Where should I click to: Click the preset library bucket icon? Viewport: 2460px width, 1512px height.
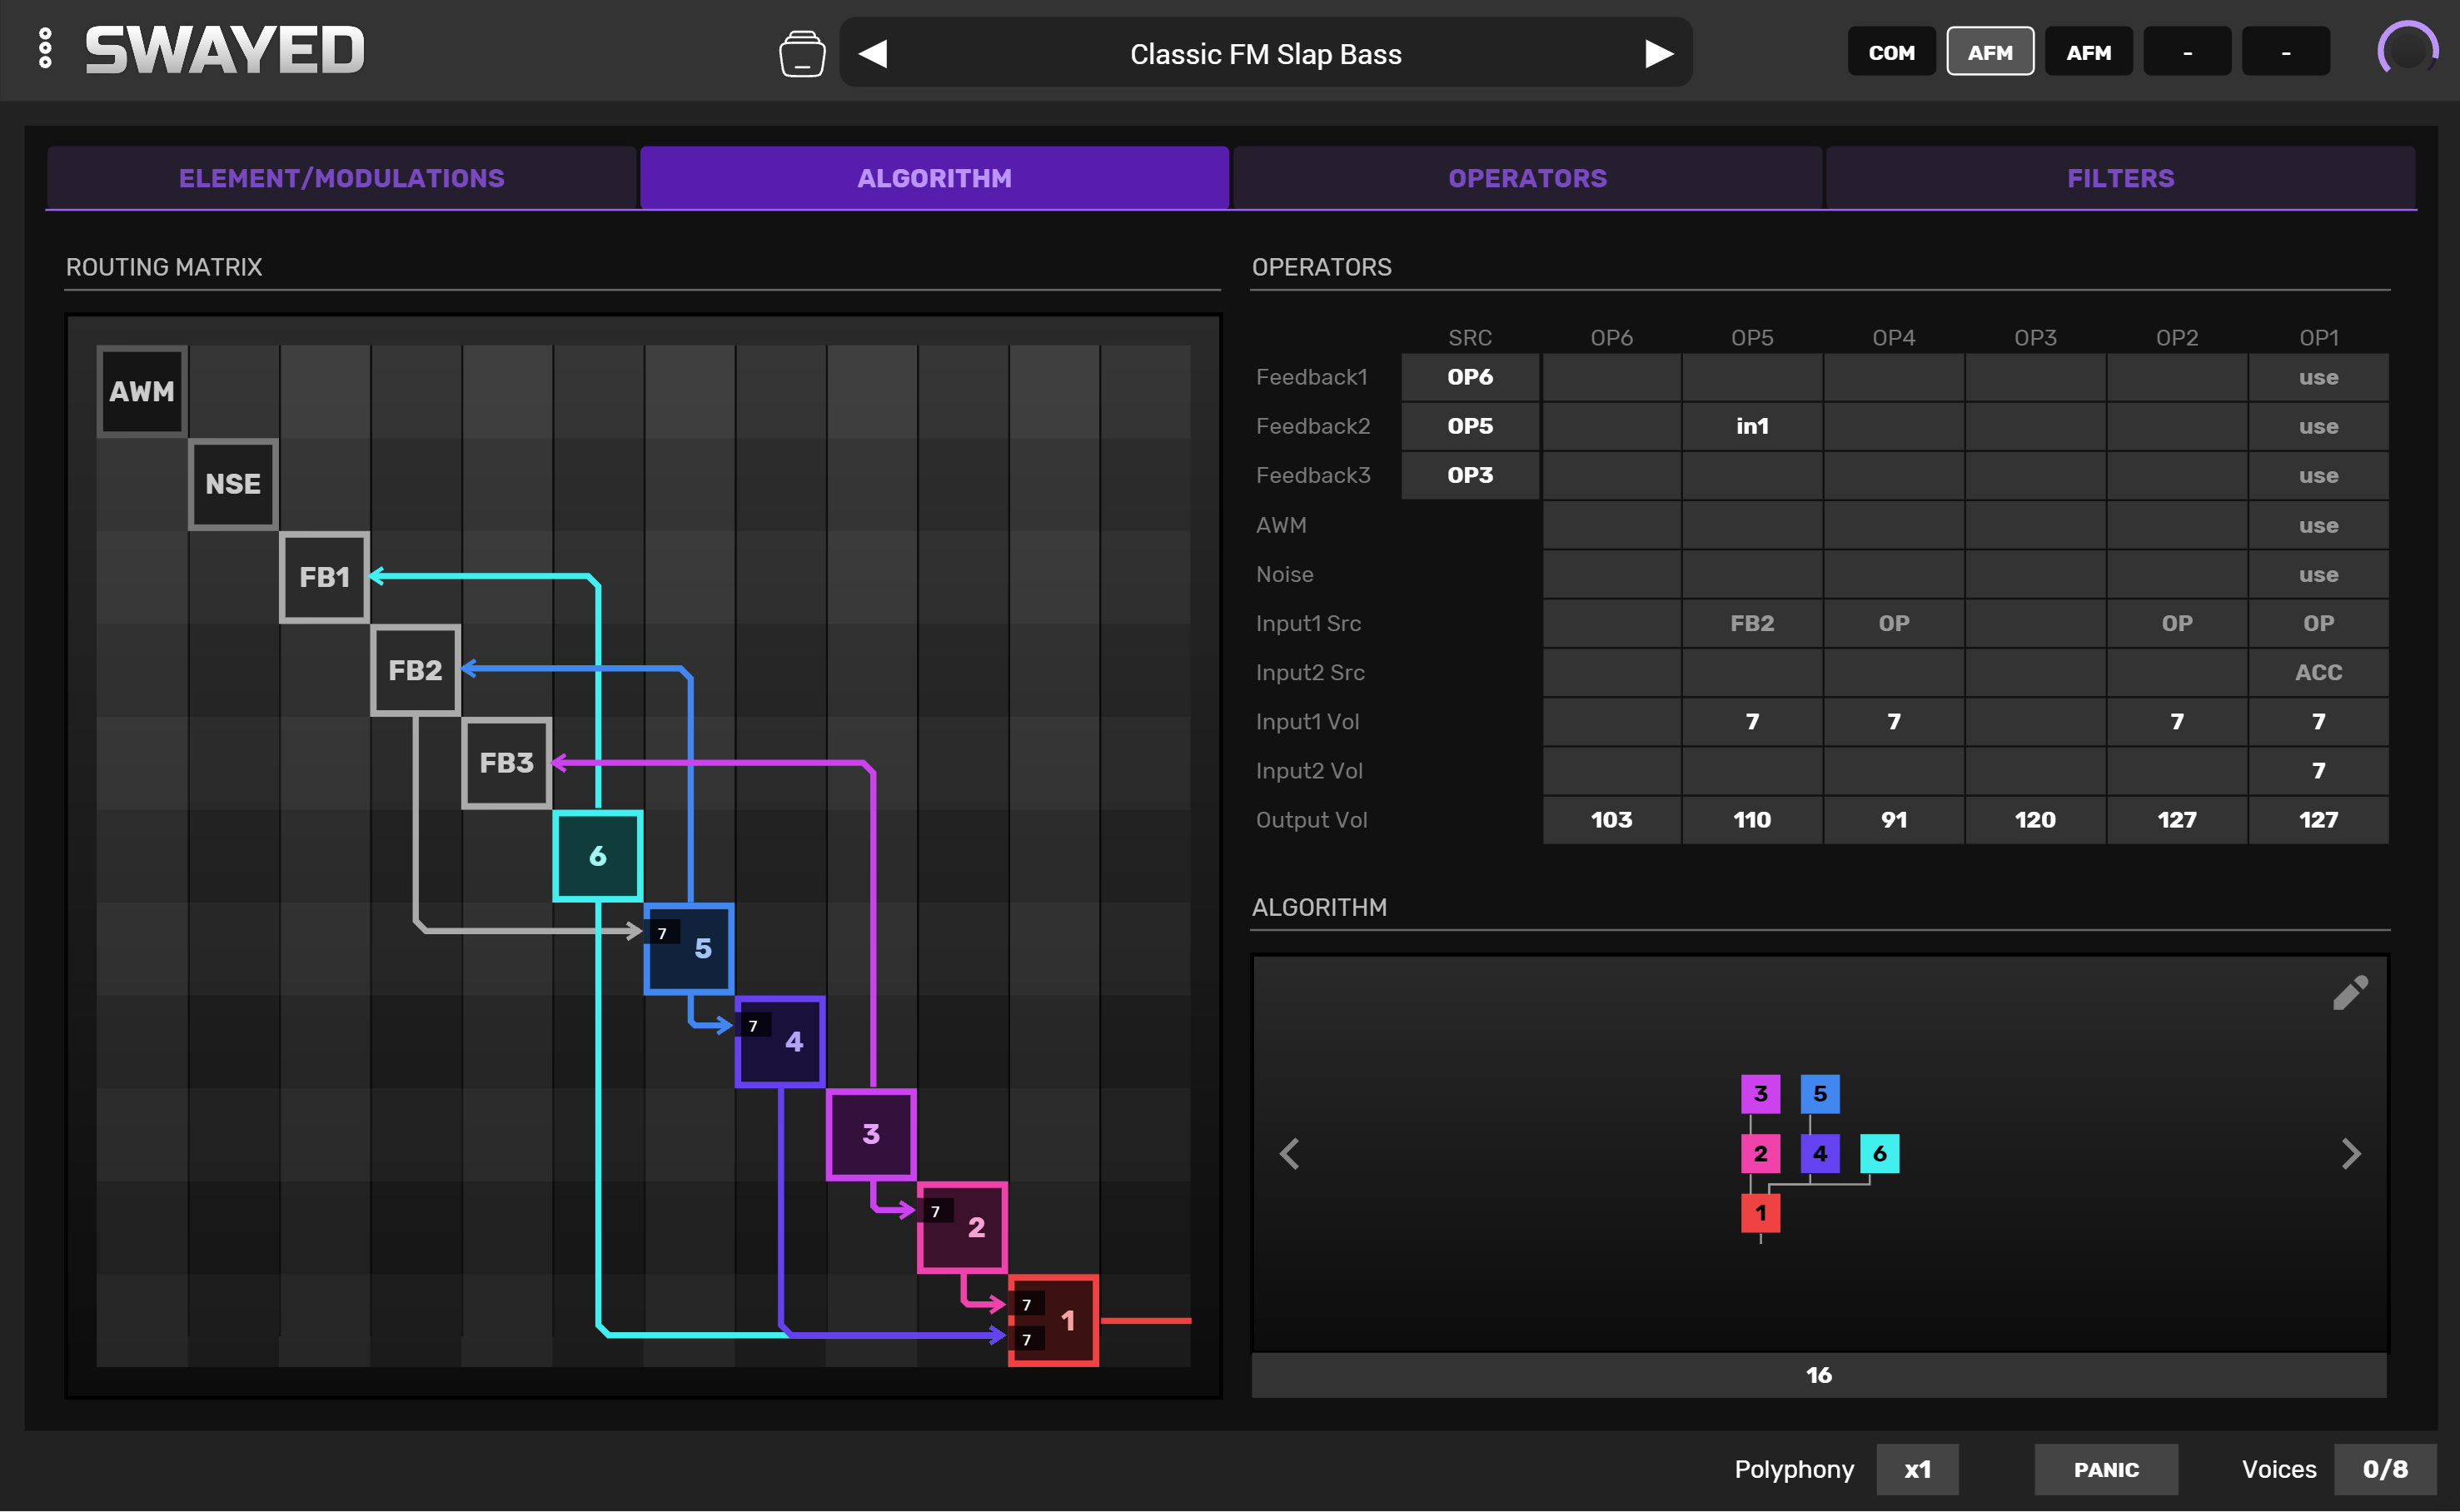(801, 53)
